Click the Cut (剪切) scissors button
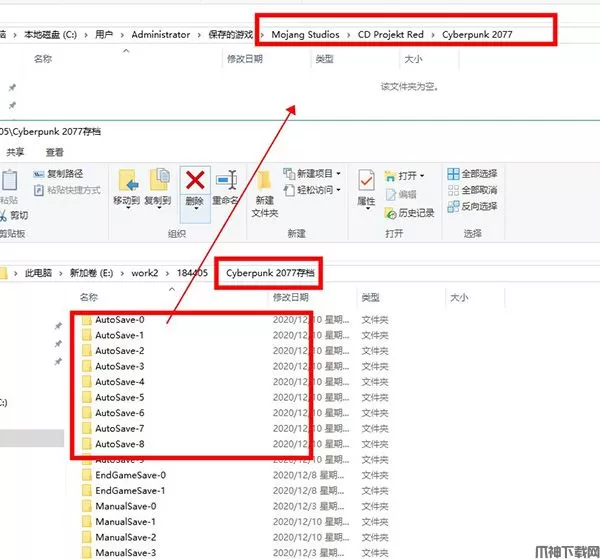 tap(14, 215)
